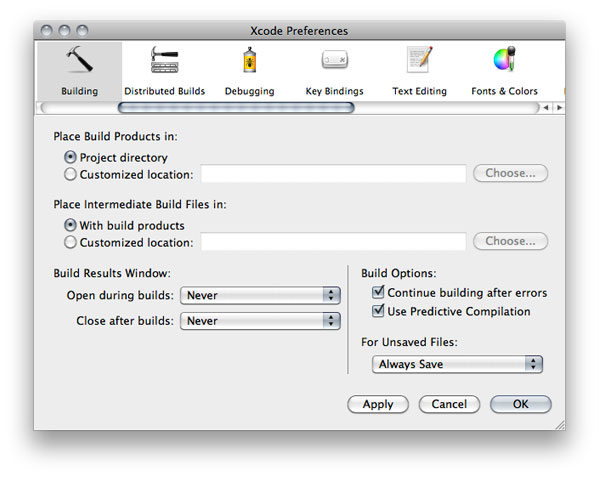The width and height of the screenshot is (599, 477).
Task: Click the horizontal toolbar scrollbar thumb
Action: [236, 108]
